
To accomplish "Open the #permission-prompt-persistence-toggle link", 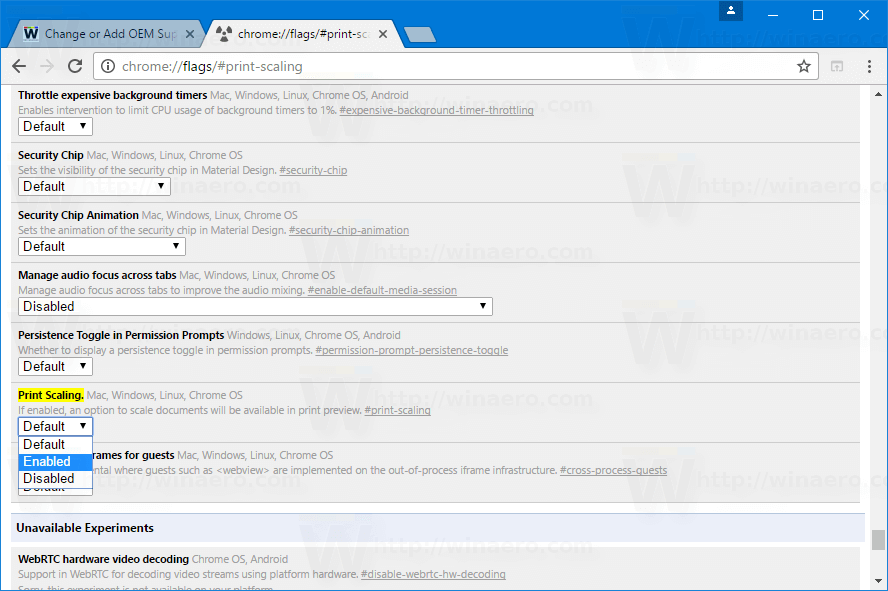I will tap(412, 350).
